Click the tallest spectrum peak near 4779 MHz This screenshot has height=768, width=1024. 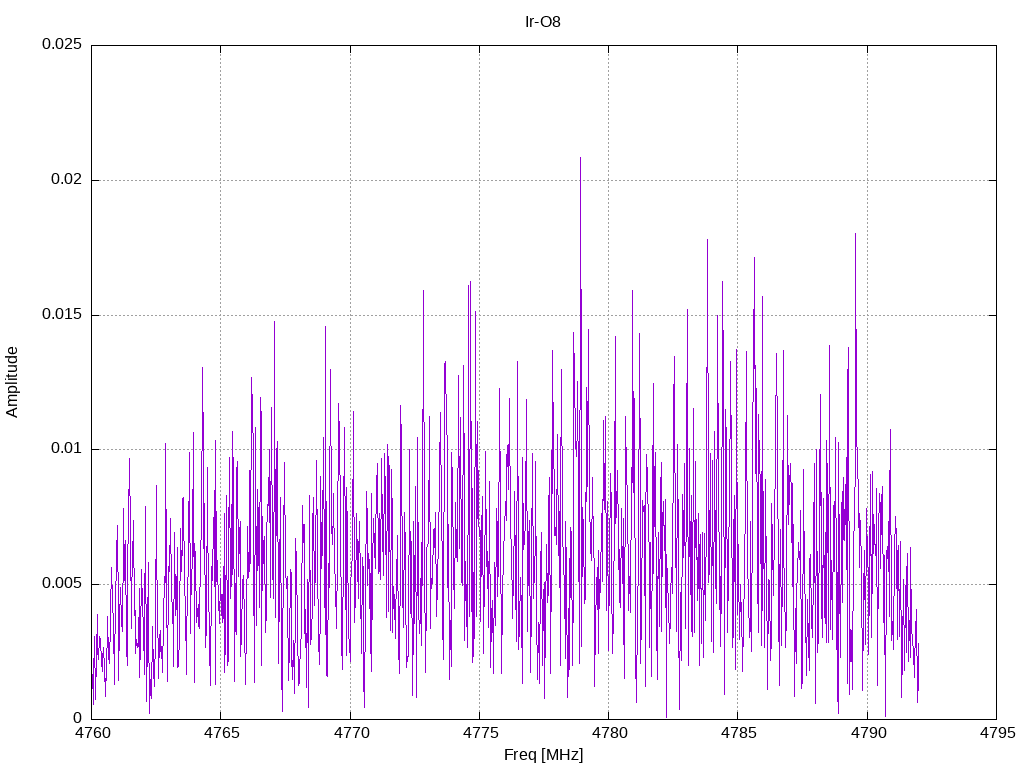pyautogui.click(x=580, y=159)
